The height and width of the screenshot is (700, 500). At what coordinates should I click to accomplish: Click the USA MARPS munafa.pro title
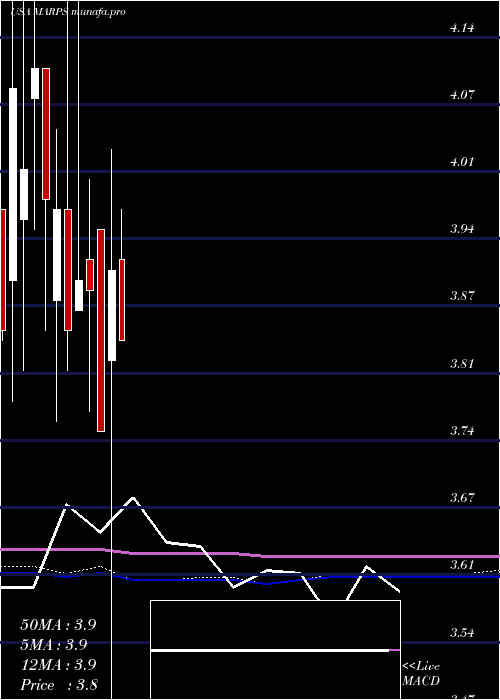[68, 12]
